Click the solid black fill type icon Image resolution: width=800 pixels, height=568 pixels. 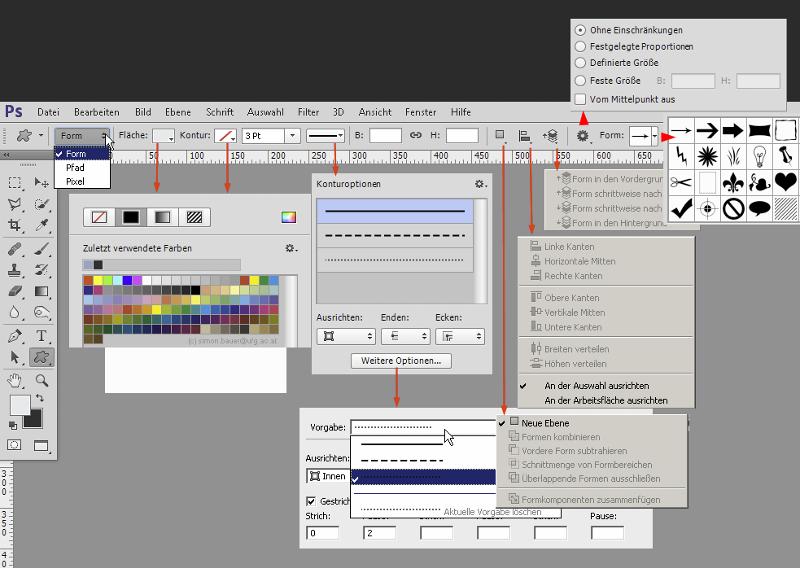pos(130,217)
